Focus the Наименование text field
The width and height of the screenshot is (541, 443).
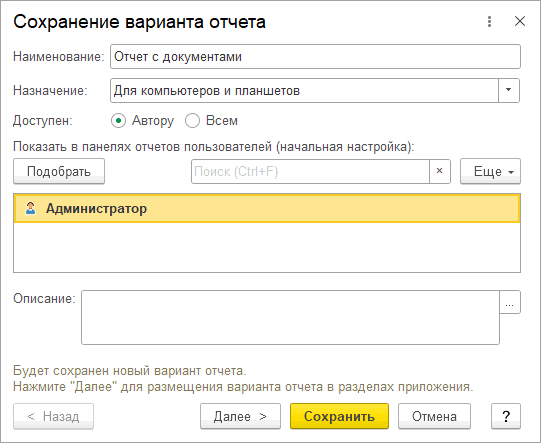pyautogui.click(x=315, y=57)
